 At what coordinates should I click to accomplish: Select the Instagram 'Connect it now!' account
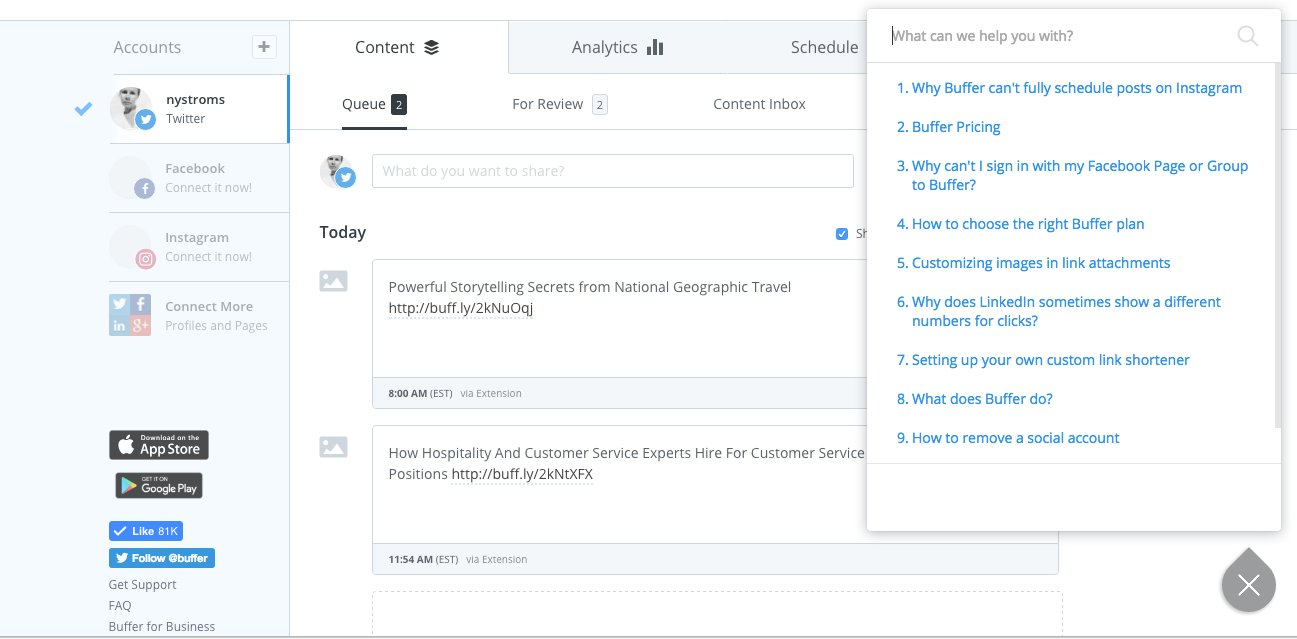point(199,247)
